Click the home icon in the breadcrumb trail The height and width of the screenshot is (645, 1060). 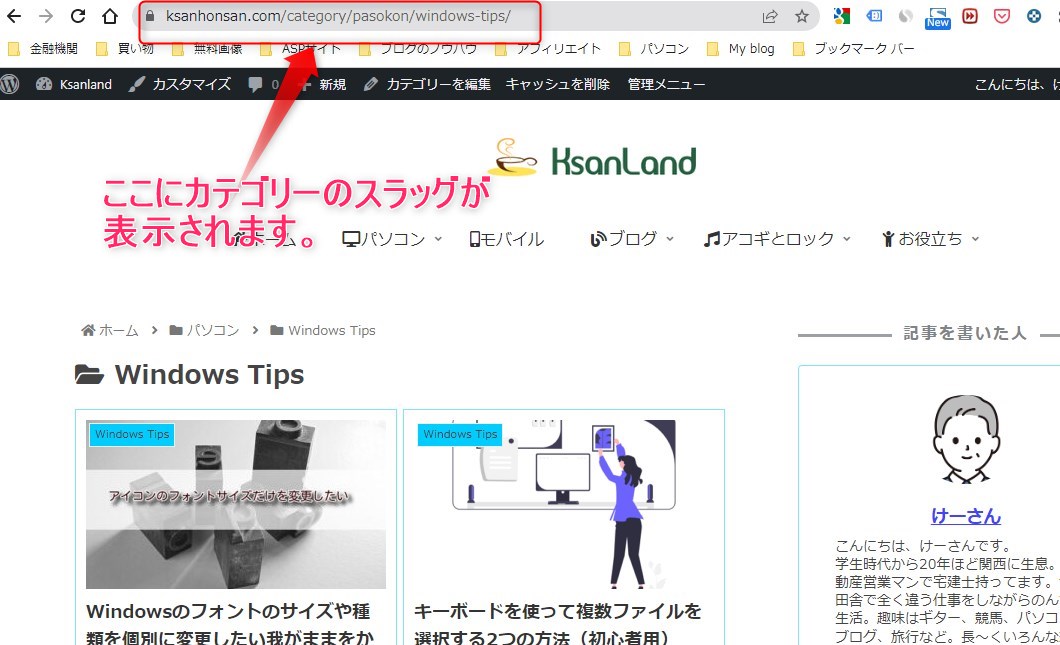[89, 330]
